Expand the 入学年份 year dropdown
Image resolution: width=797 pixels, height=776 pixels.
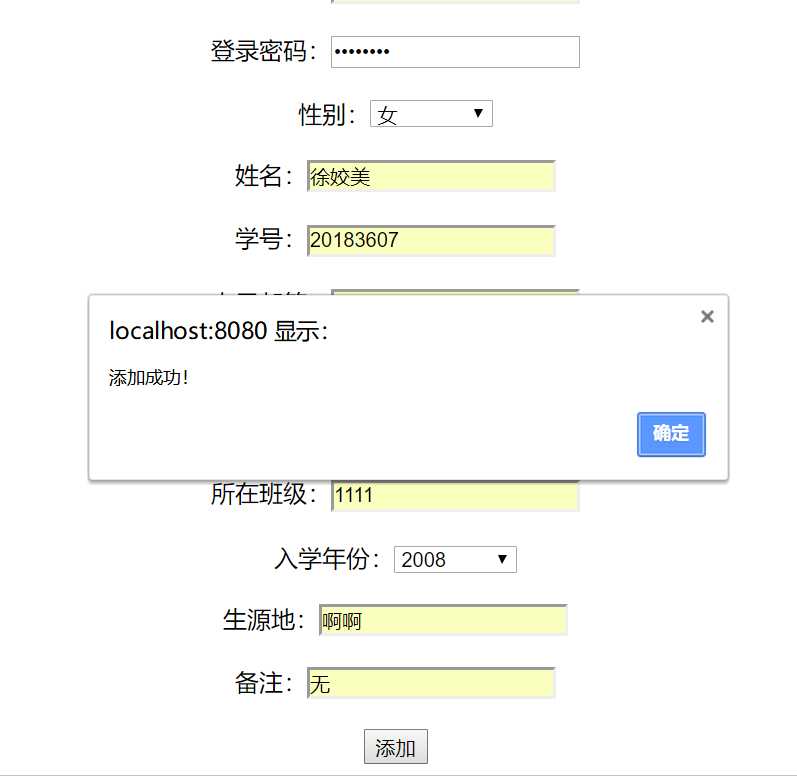455,559
